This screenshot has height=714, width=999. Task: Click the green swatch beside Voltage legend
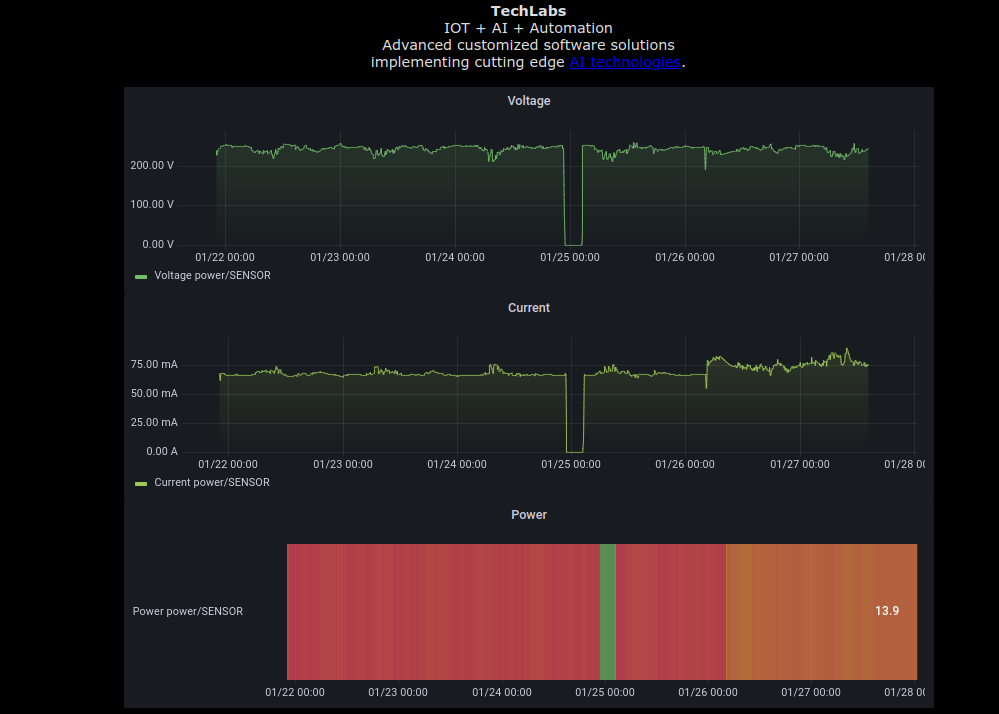(x=141, y=275)
